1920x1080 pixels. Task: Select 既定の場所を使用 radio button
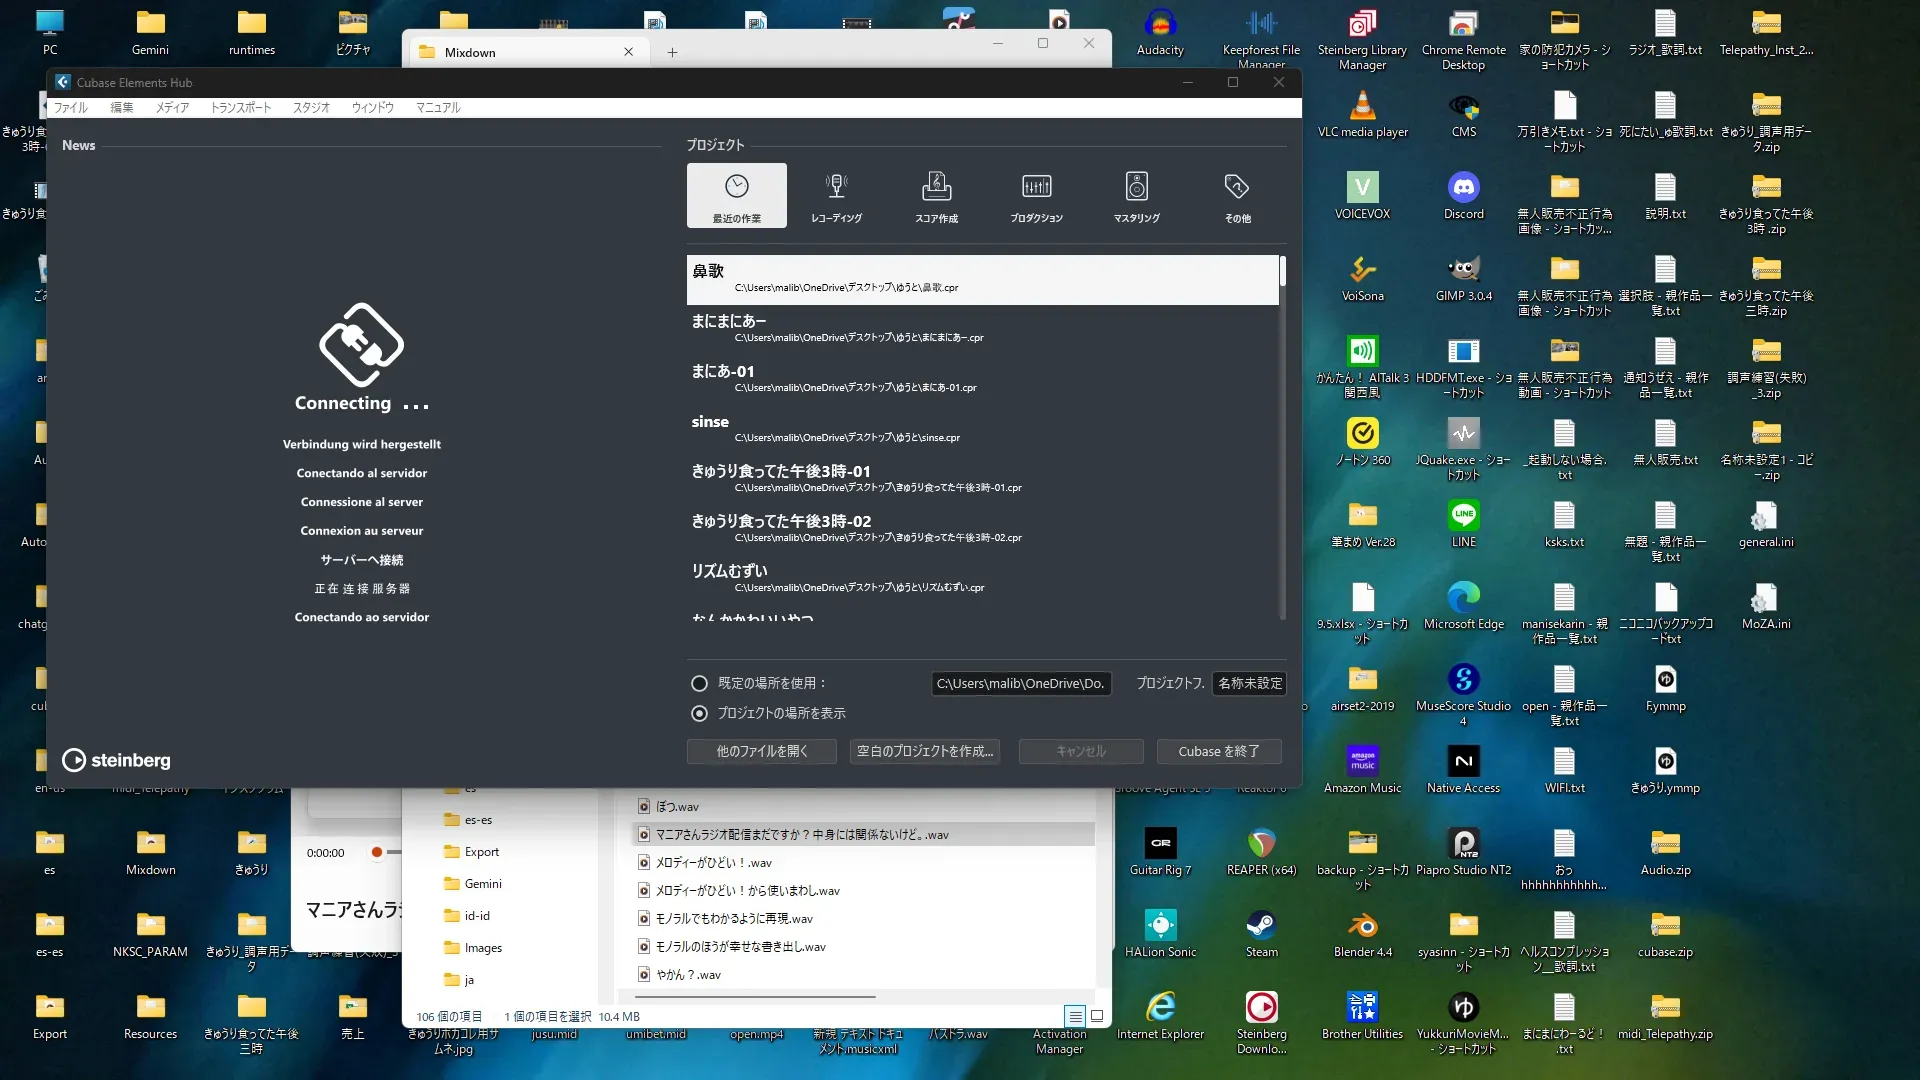coord(699,683)
